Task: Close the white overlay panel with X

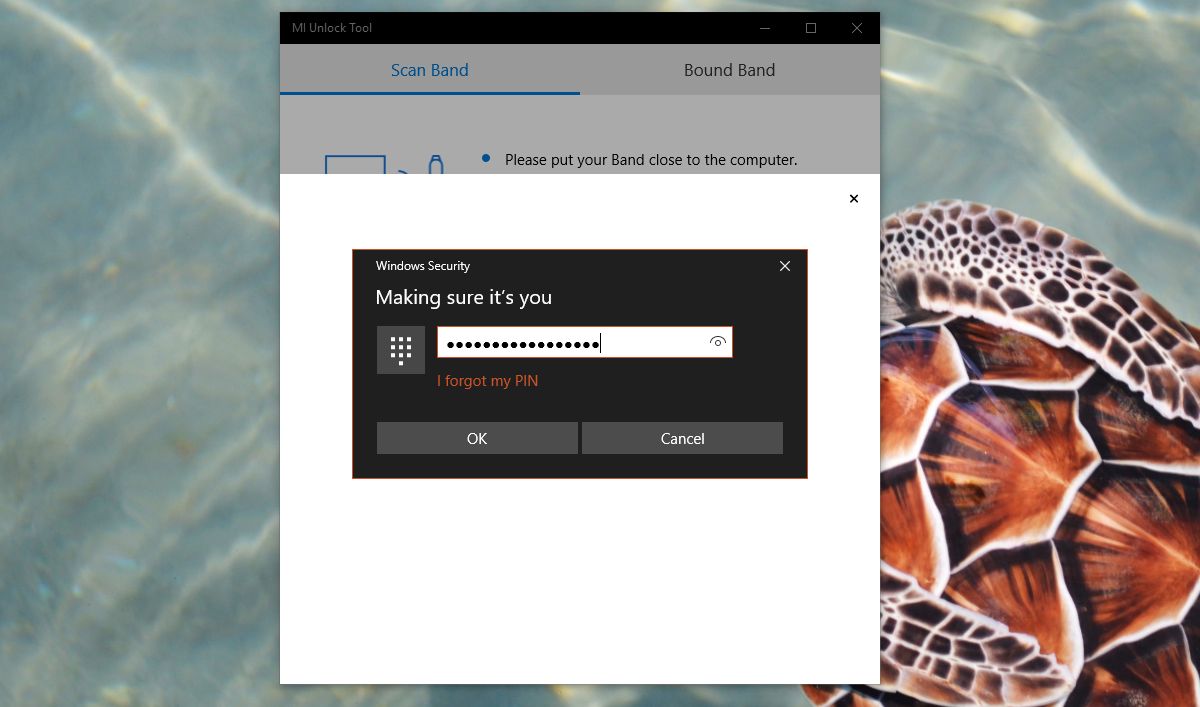Action: point(854,199)
